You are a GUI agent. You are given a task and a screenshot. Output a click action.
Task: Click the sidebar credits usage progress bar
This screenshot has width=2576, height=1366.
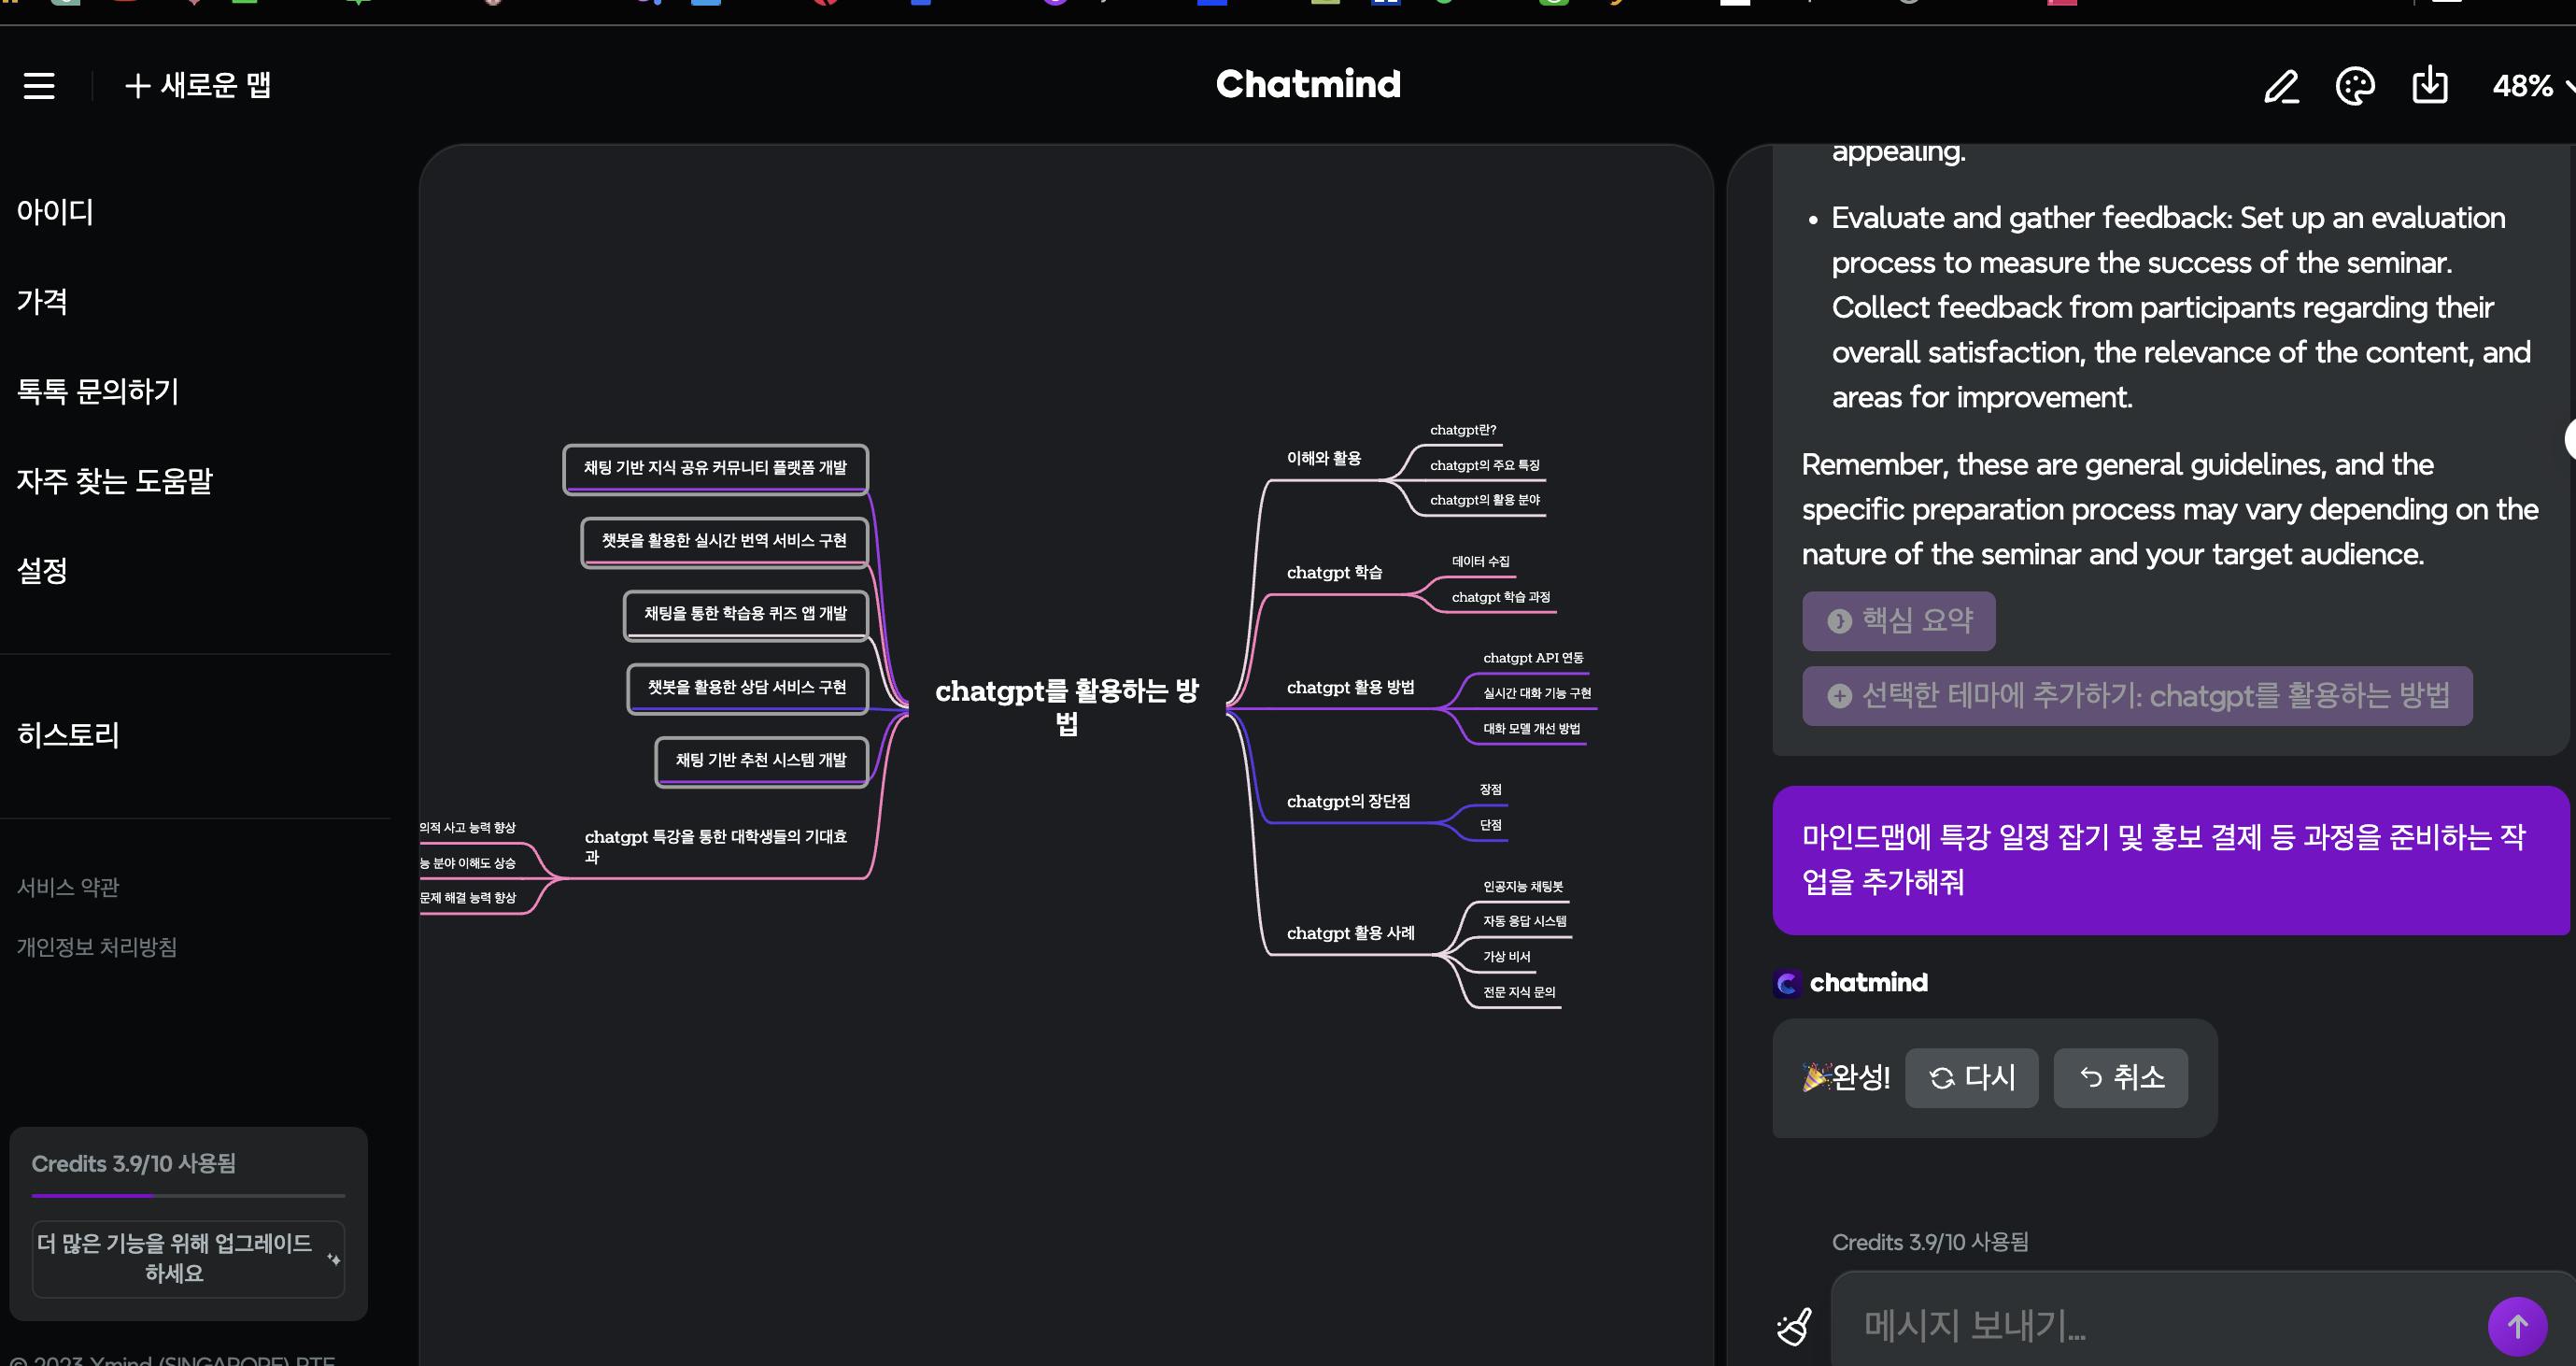[x=188, y=1195]
